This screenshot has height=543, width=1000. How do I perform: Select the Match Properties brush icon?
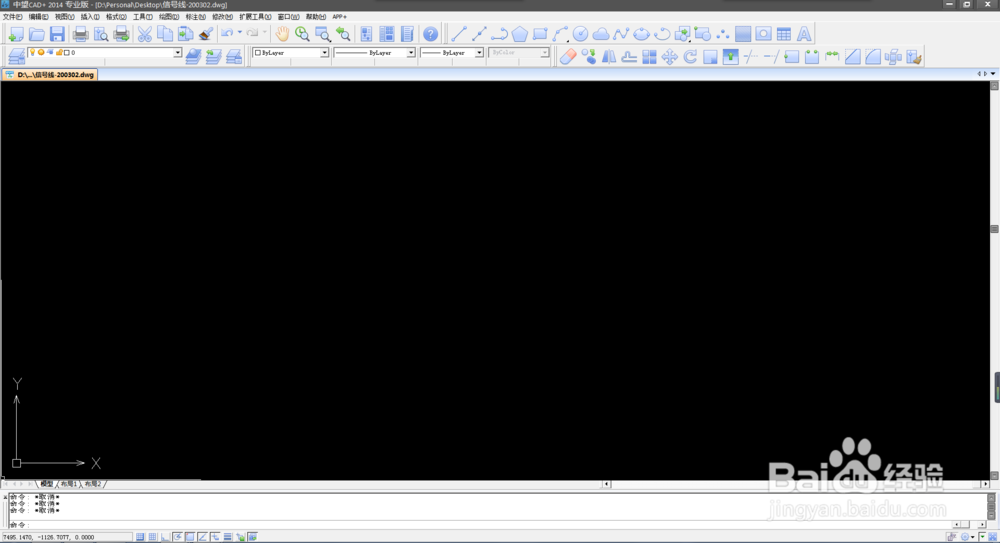205,34
